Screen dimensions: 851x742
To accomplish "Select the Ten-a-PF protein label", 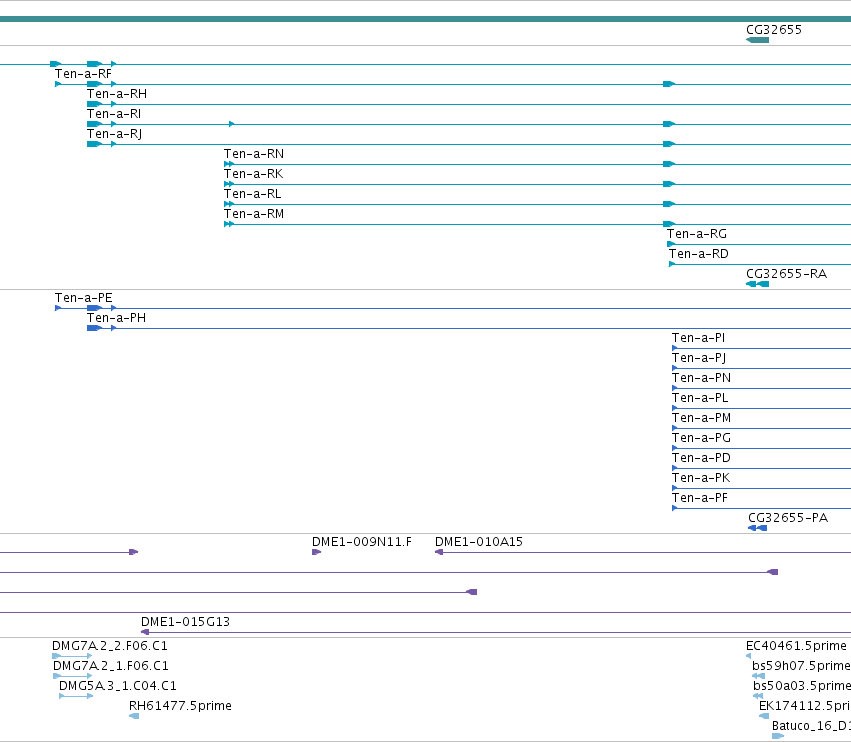I will click(x=700, y=498).
